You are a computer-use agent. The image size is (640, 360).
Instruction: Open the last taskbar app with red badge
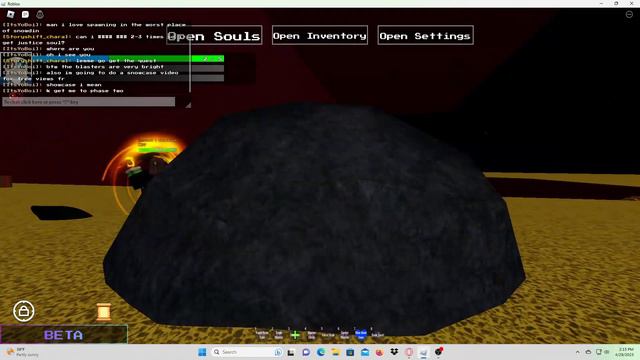[x=439, y=352]
